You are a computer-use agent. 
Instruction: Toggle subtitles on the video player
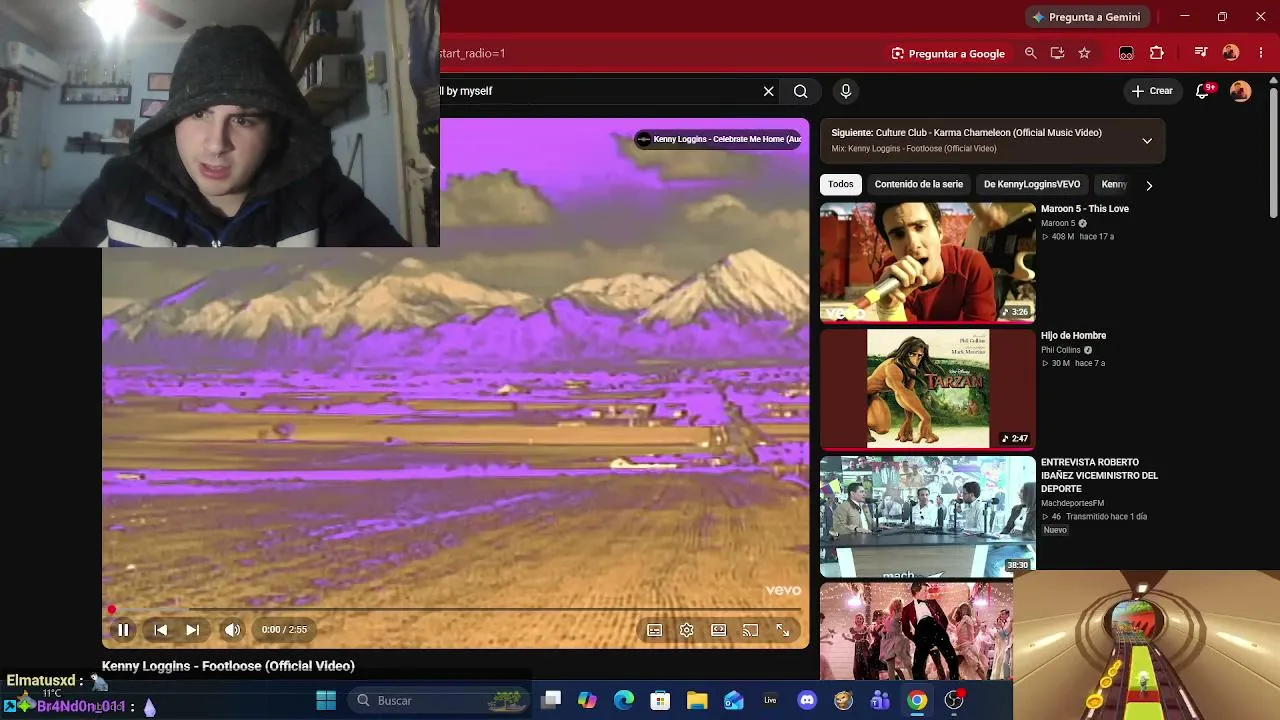(x=655, y=630)
